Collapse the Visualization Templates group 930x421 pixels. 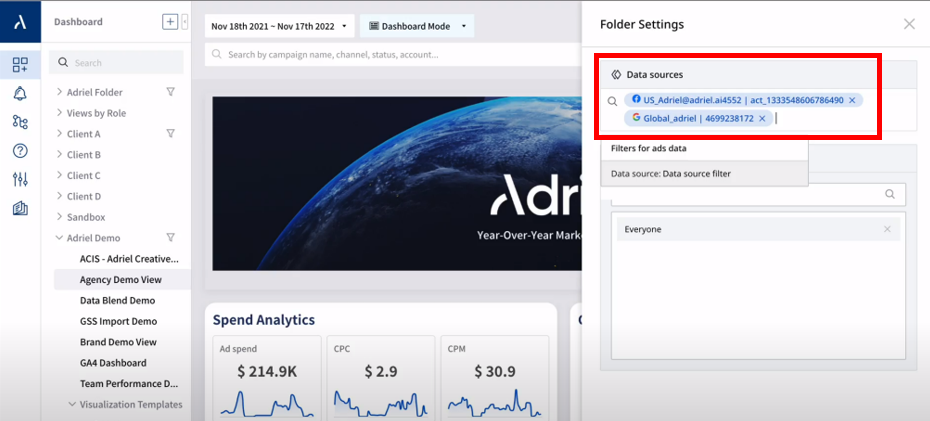[72, 404]
